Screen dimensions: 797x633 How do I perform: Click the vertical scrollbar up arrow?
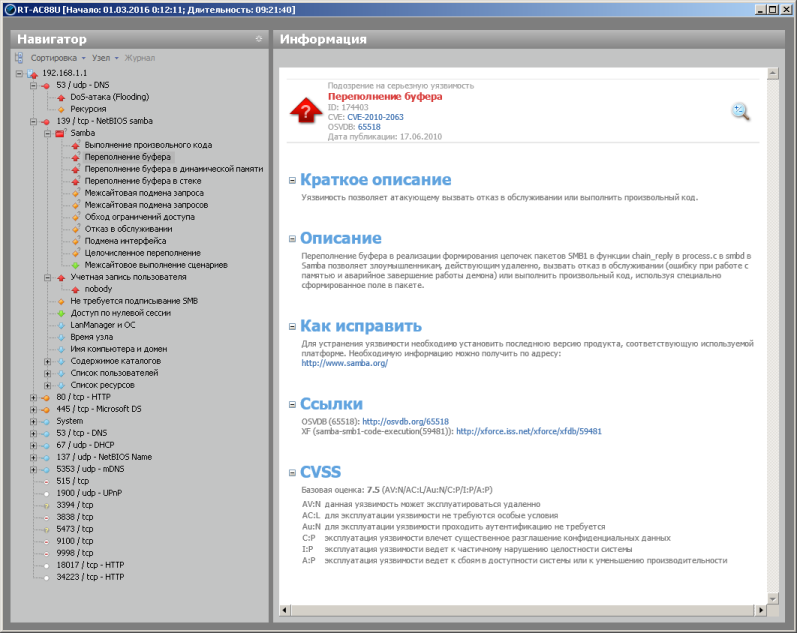773,74
